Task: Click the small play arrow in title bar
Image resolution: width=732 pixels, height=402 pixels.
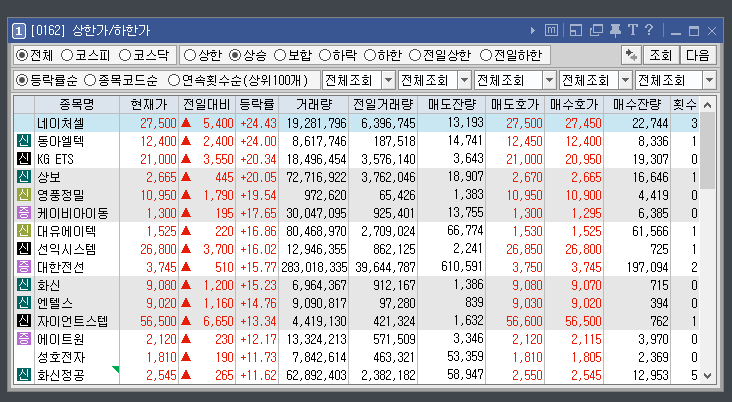Action: coord(533,31)
